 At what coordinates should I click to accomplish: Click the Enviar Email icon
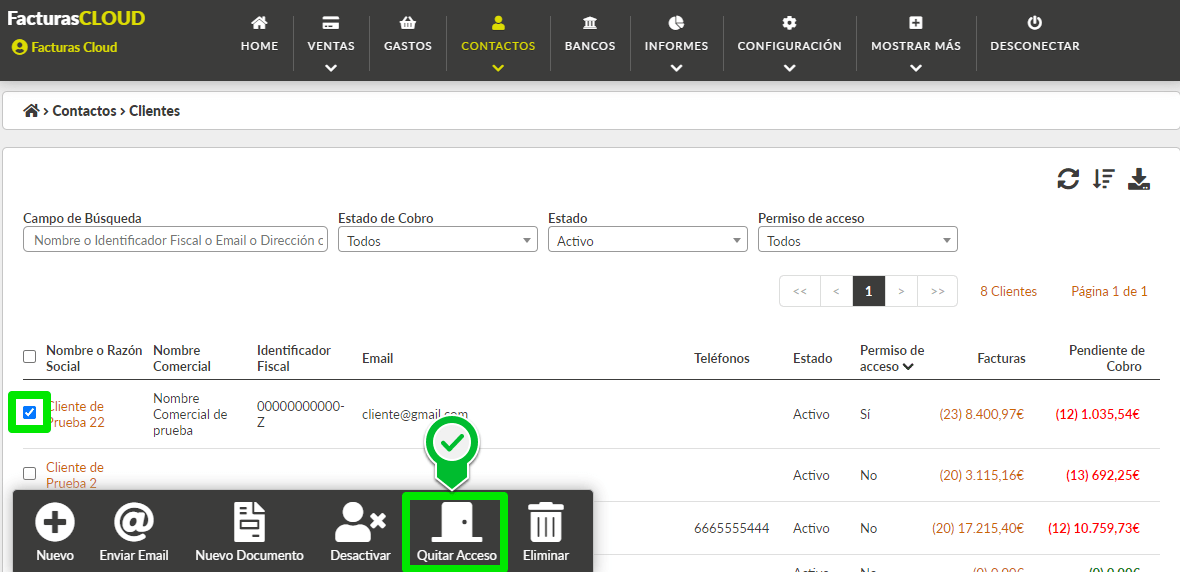(134, 522)
